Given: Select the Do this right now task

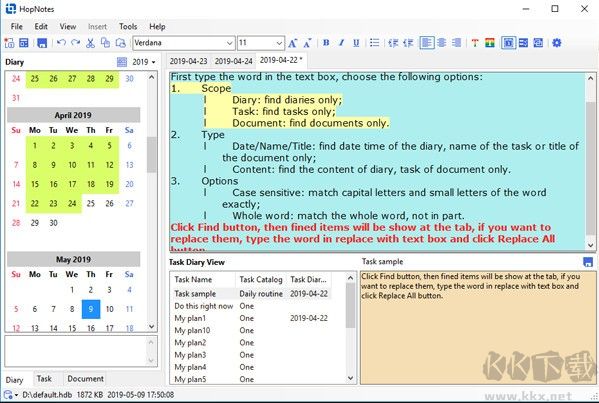Looking at the screenshot, I should coord(204,306).
